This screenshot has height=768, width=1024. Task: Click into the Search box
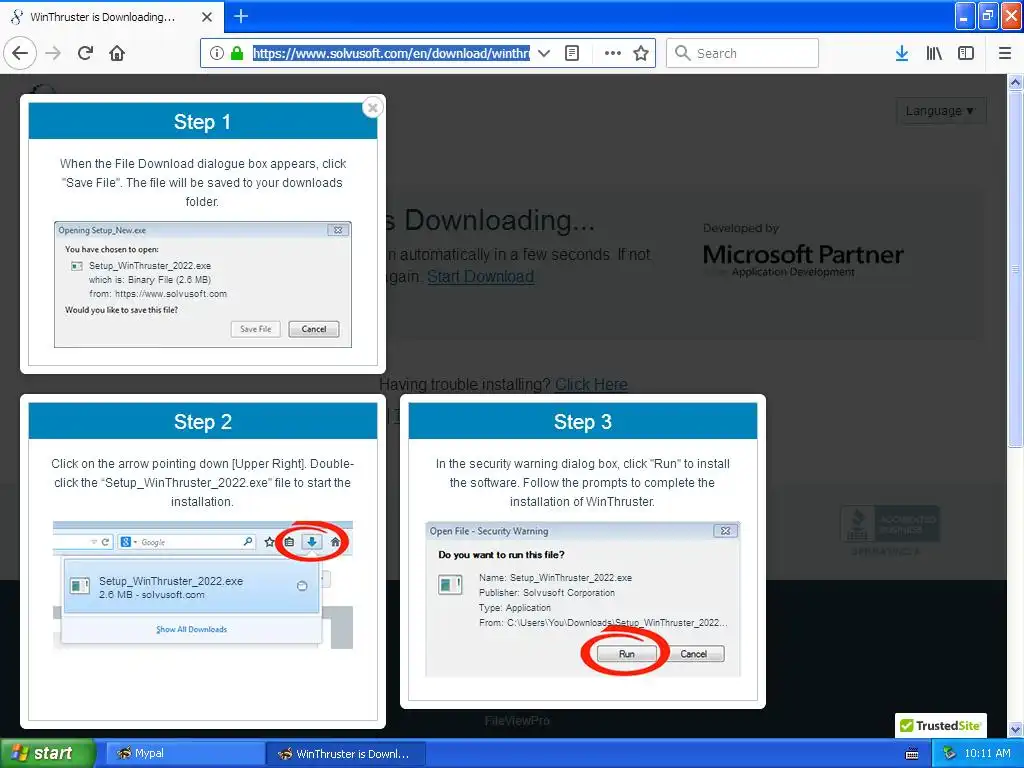(743, 53)
